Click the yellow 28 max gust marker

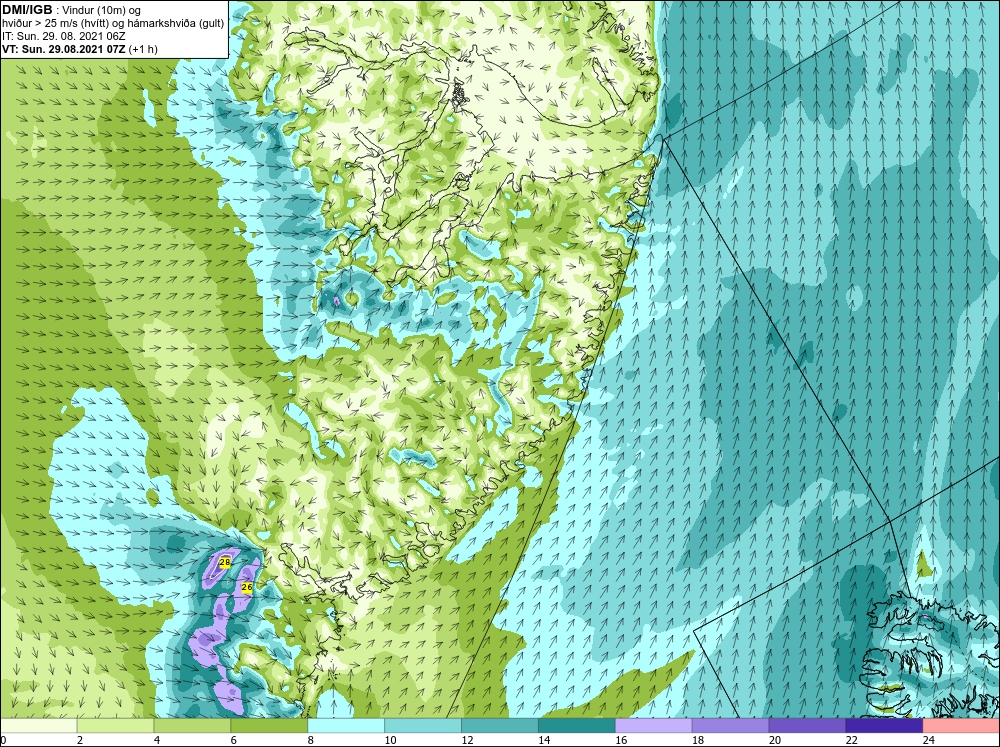point(224,562)
